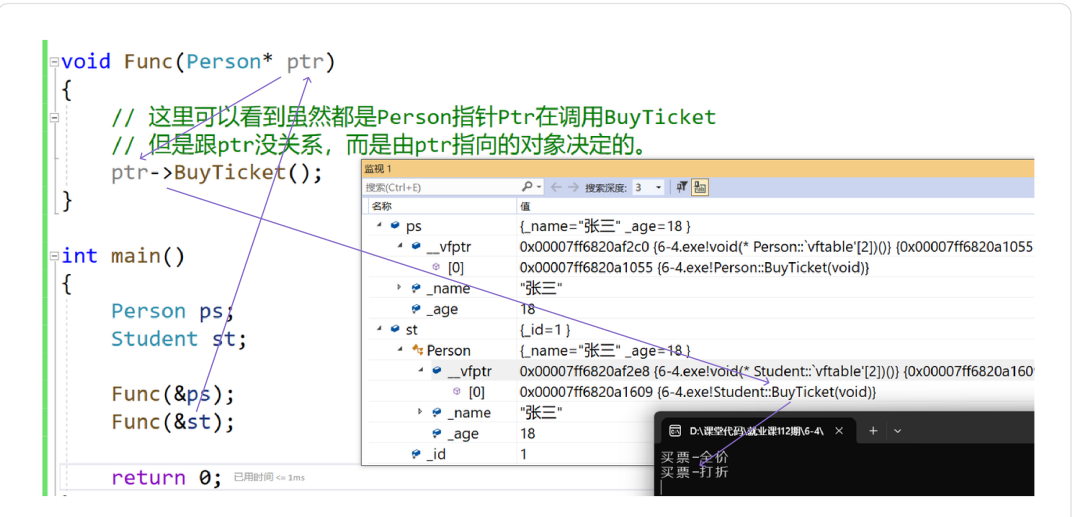Click the 已用时间 <= 1ms perf tip
The image size is (1073, 517).
click(269, 477)
